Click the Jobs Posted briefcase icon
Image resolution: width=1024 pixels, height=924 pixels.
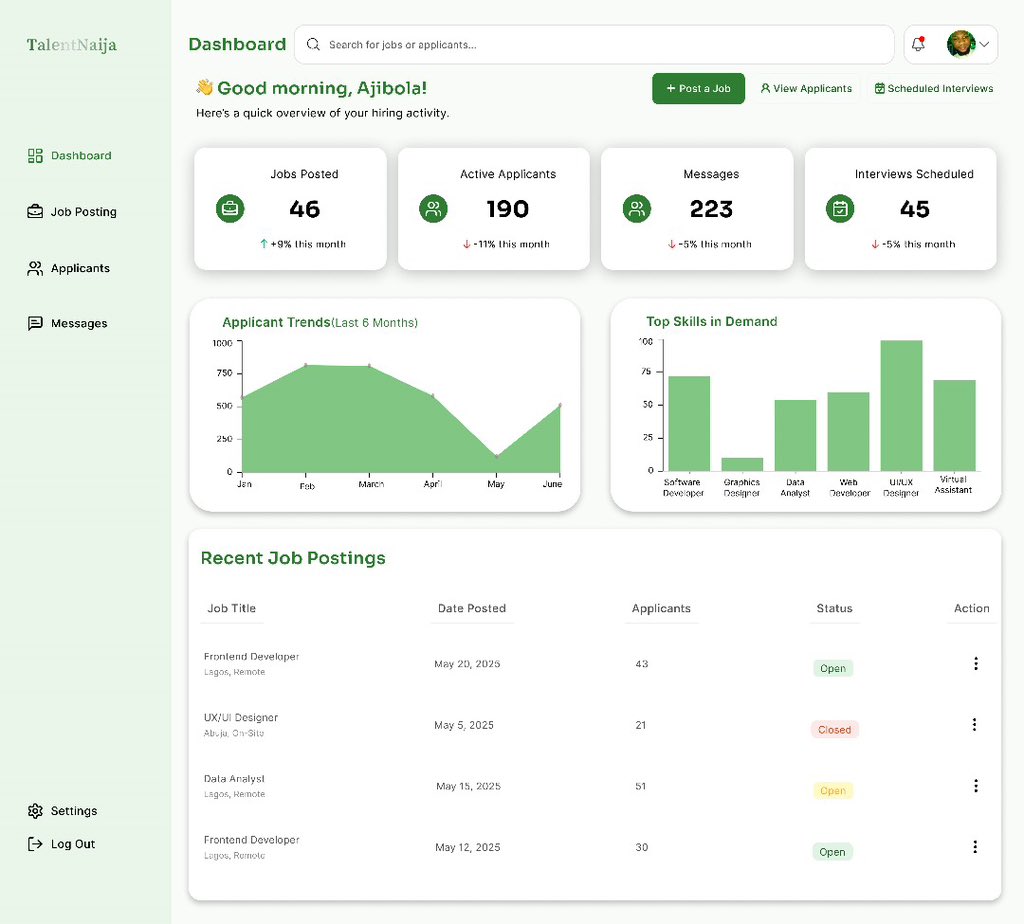pos(230,208)
